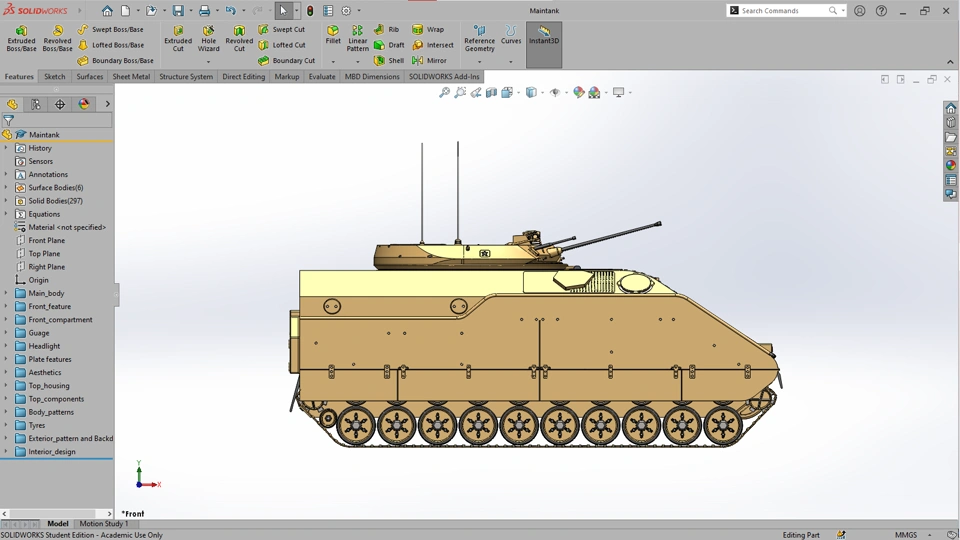Image resolution: width=960 pixels, height=540 pixels.
Task: Open Reference Geometry tools
Action: [479, 39]
